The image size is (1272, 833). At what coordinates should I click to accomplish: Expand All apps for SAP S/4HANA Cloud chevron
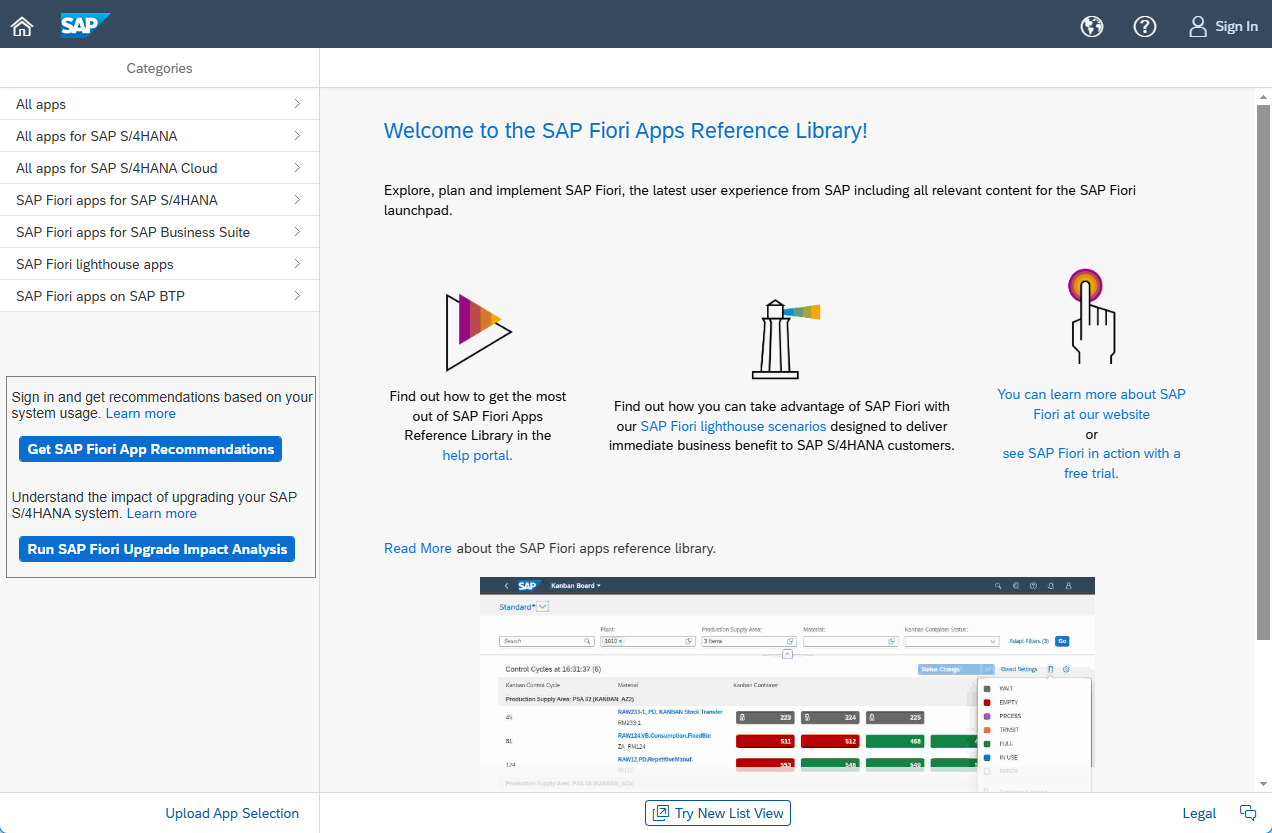[297, 168]
